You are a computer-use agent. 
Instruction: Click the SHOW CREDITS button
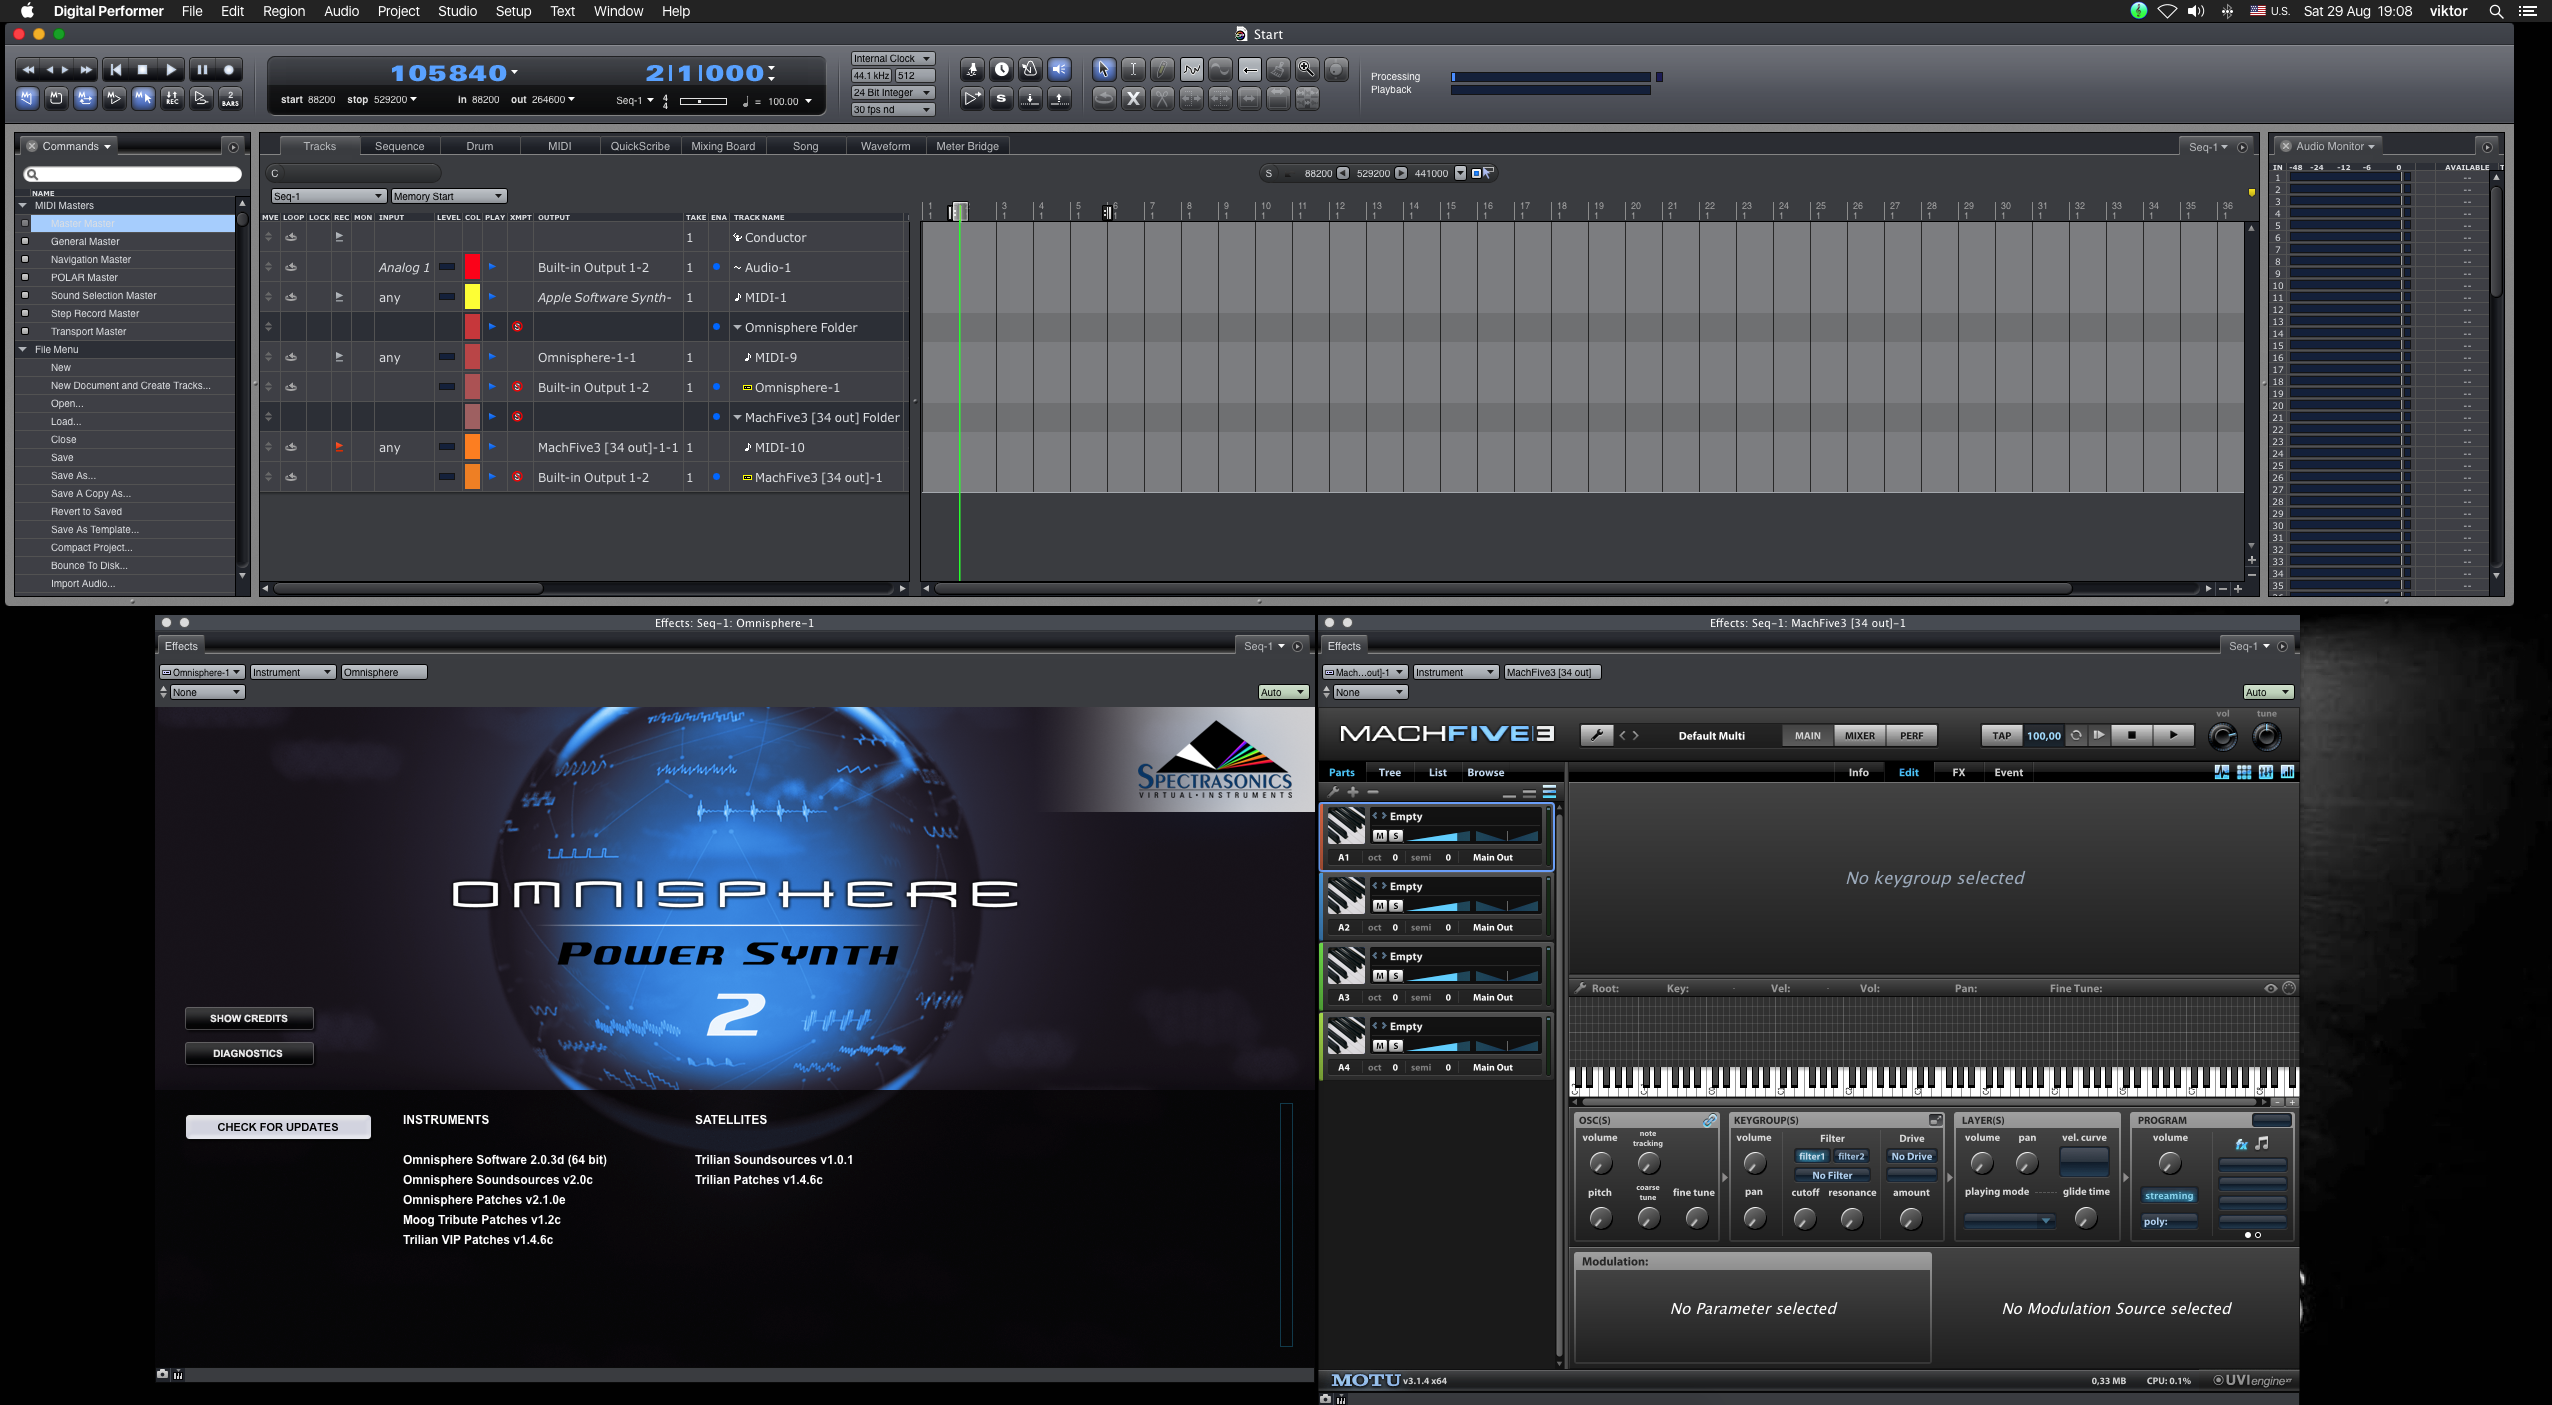[249, 1018]
